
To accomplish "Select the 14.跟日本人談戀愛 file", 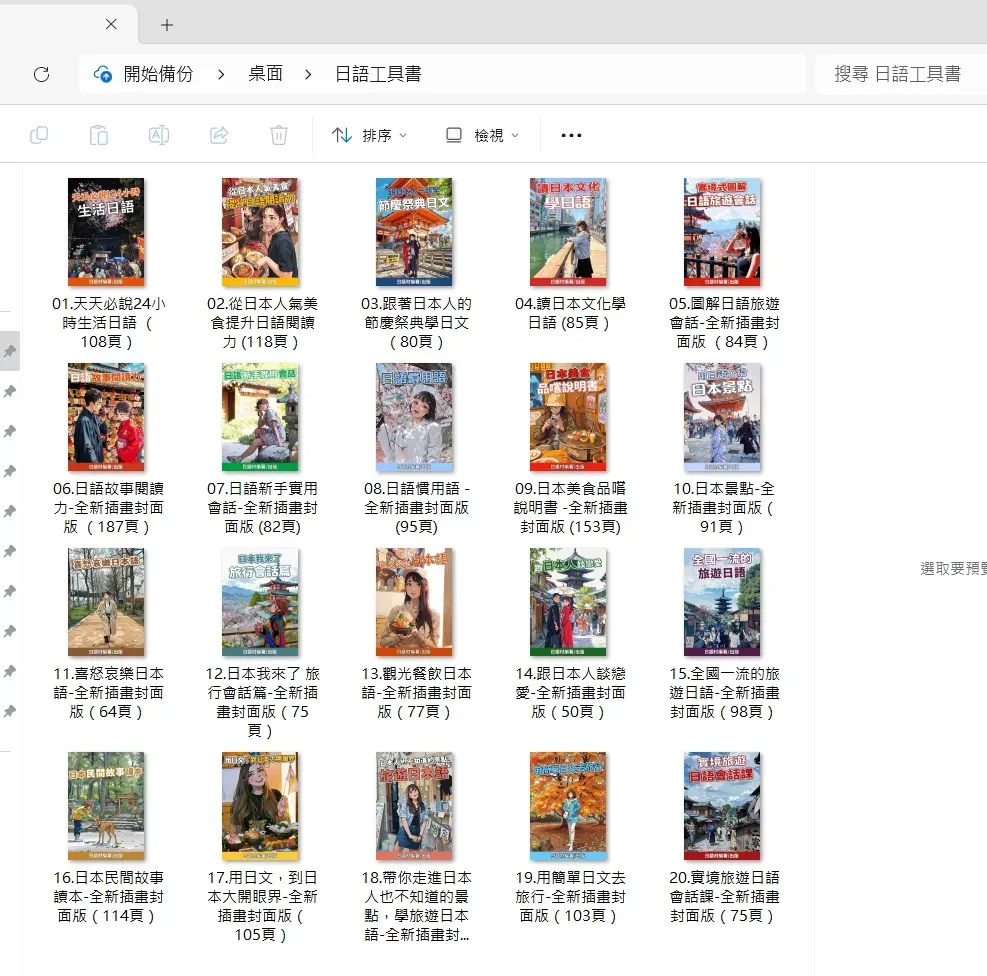I will point(568,602).
